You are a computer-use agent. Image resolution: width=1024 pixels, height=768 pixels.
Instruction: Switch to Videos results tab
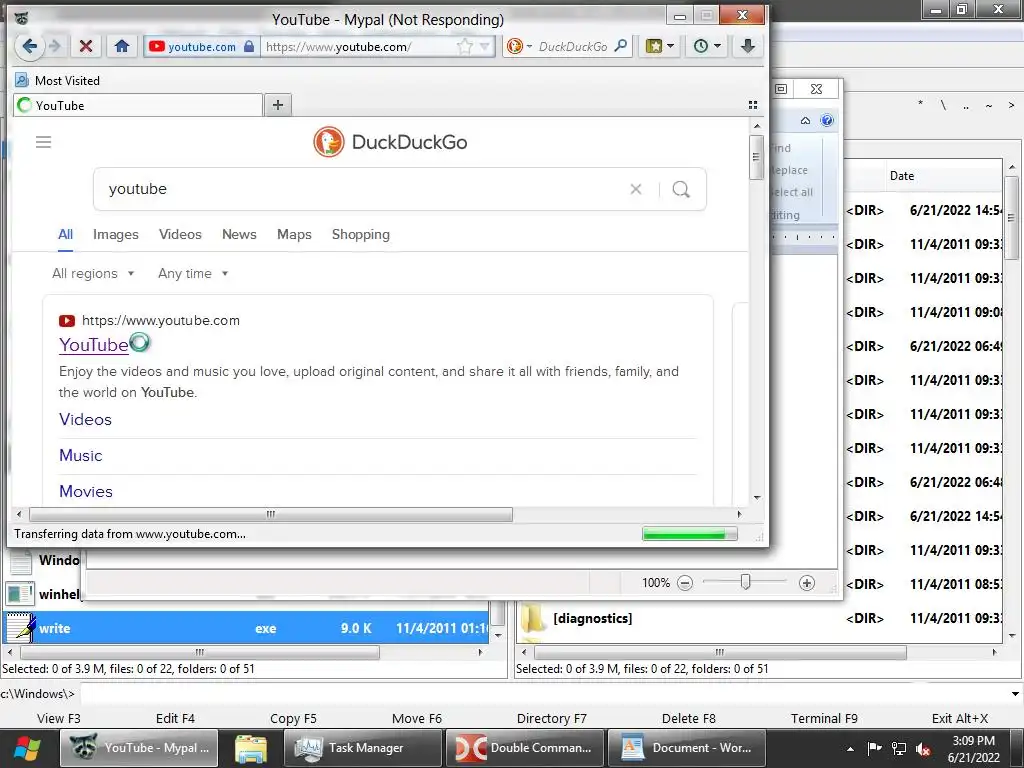click(180, 234)
